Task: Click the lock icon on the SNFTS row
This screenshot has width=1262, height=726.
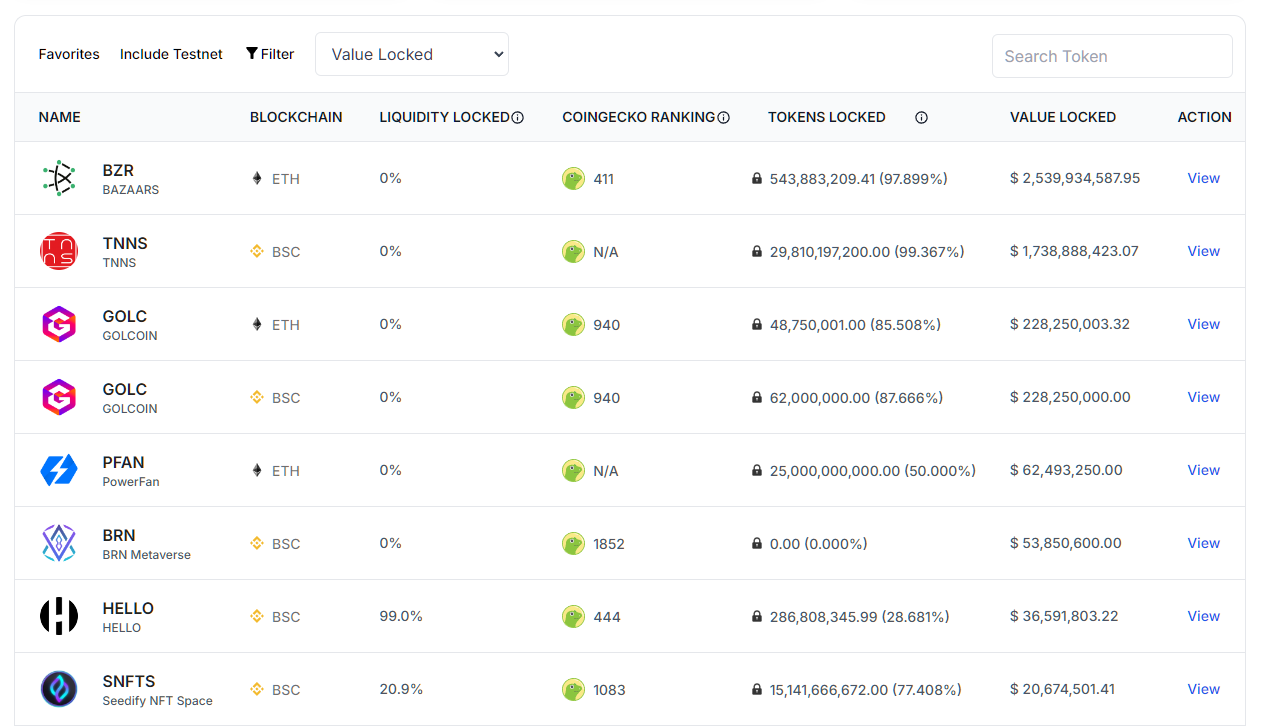Action: coord(757,689)
